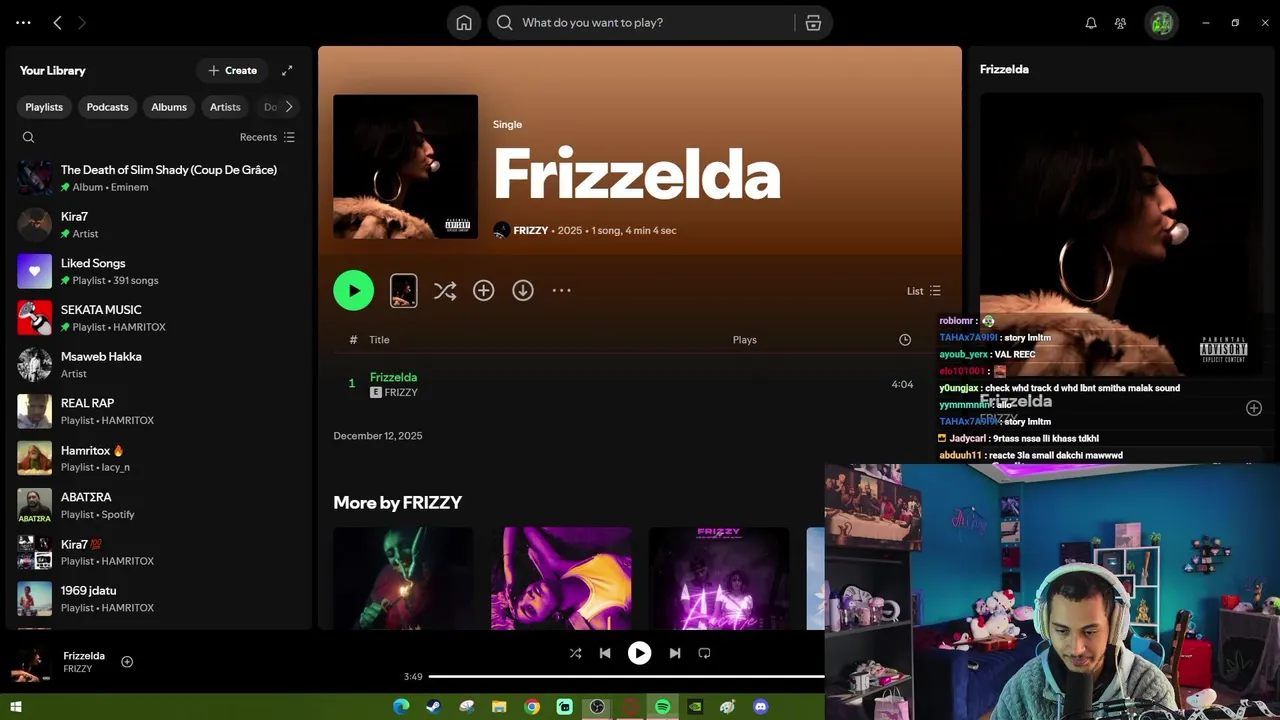
Task: Go to Spotify Home
Action: pos(464,23)
